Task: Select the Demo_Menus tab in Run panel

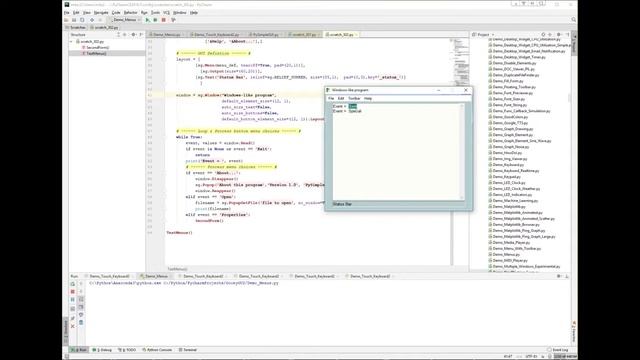Action: pos(156,276)
